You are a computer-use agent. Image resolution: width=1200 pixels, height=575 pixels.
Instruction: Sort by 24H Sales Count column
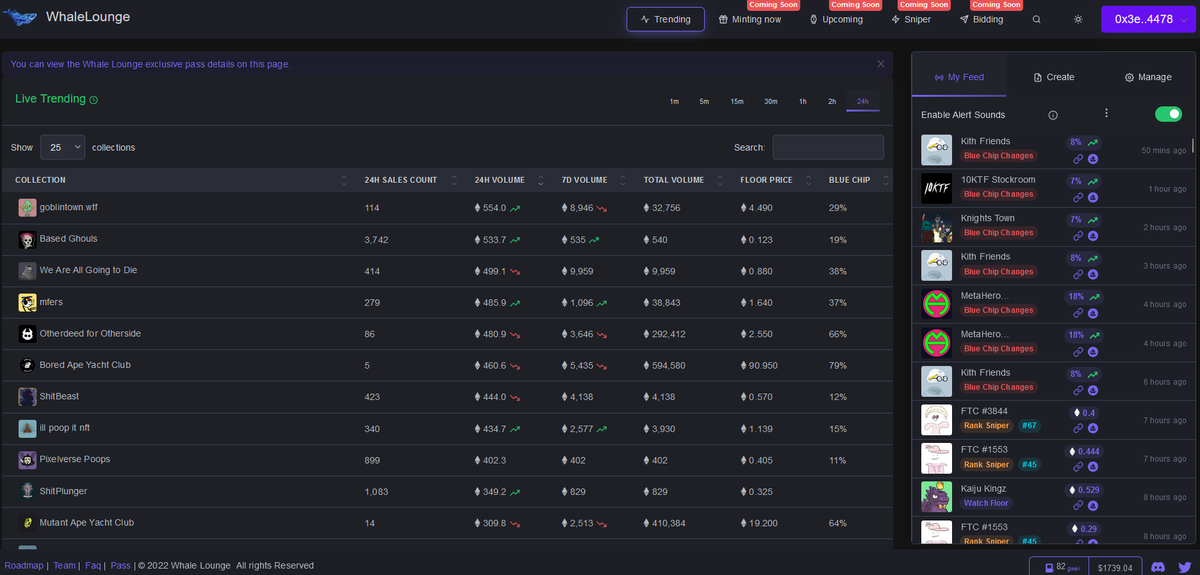(x=408, y=180)
